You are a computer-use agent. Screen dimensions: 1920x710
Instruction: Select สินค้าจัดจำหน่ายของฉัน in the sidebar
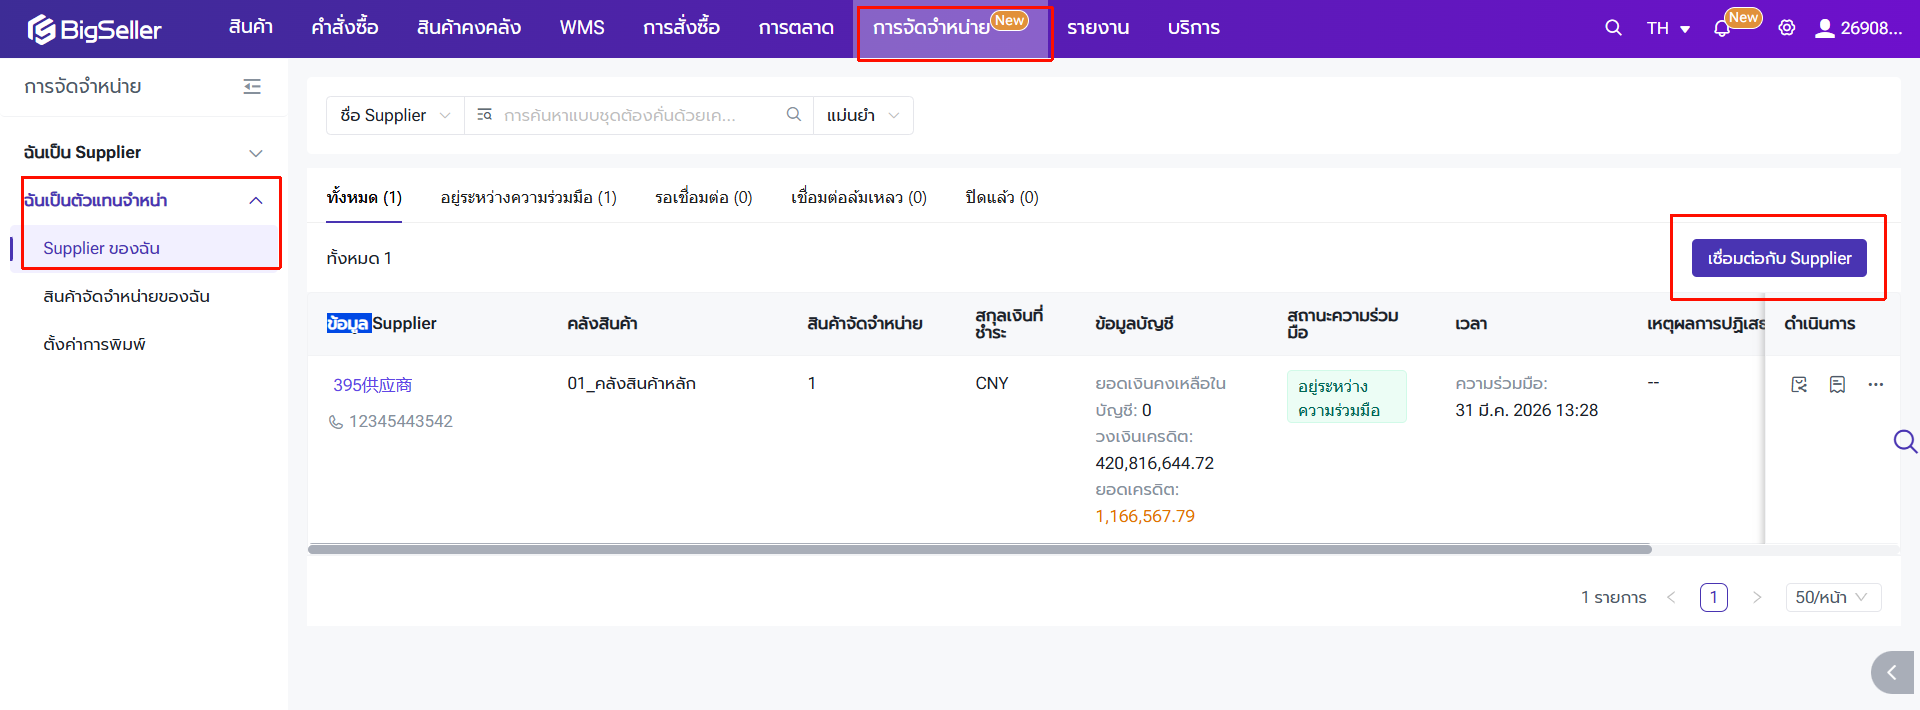pyautogui.click(x=126, y=296)
